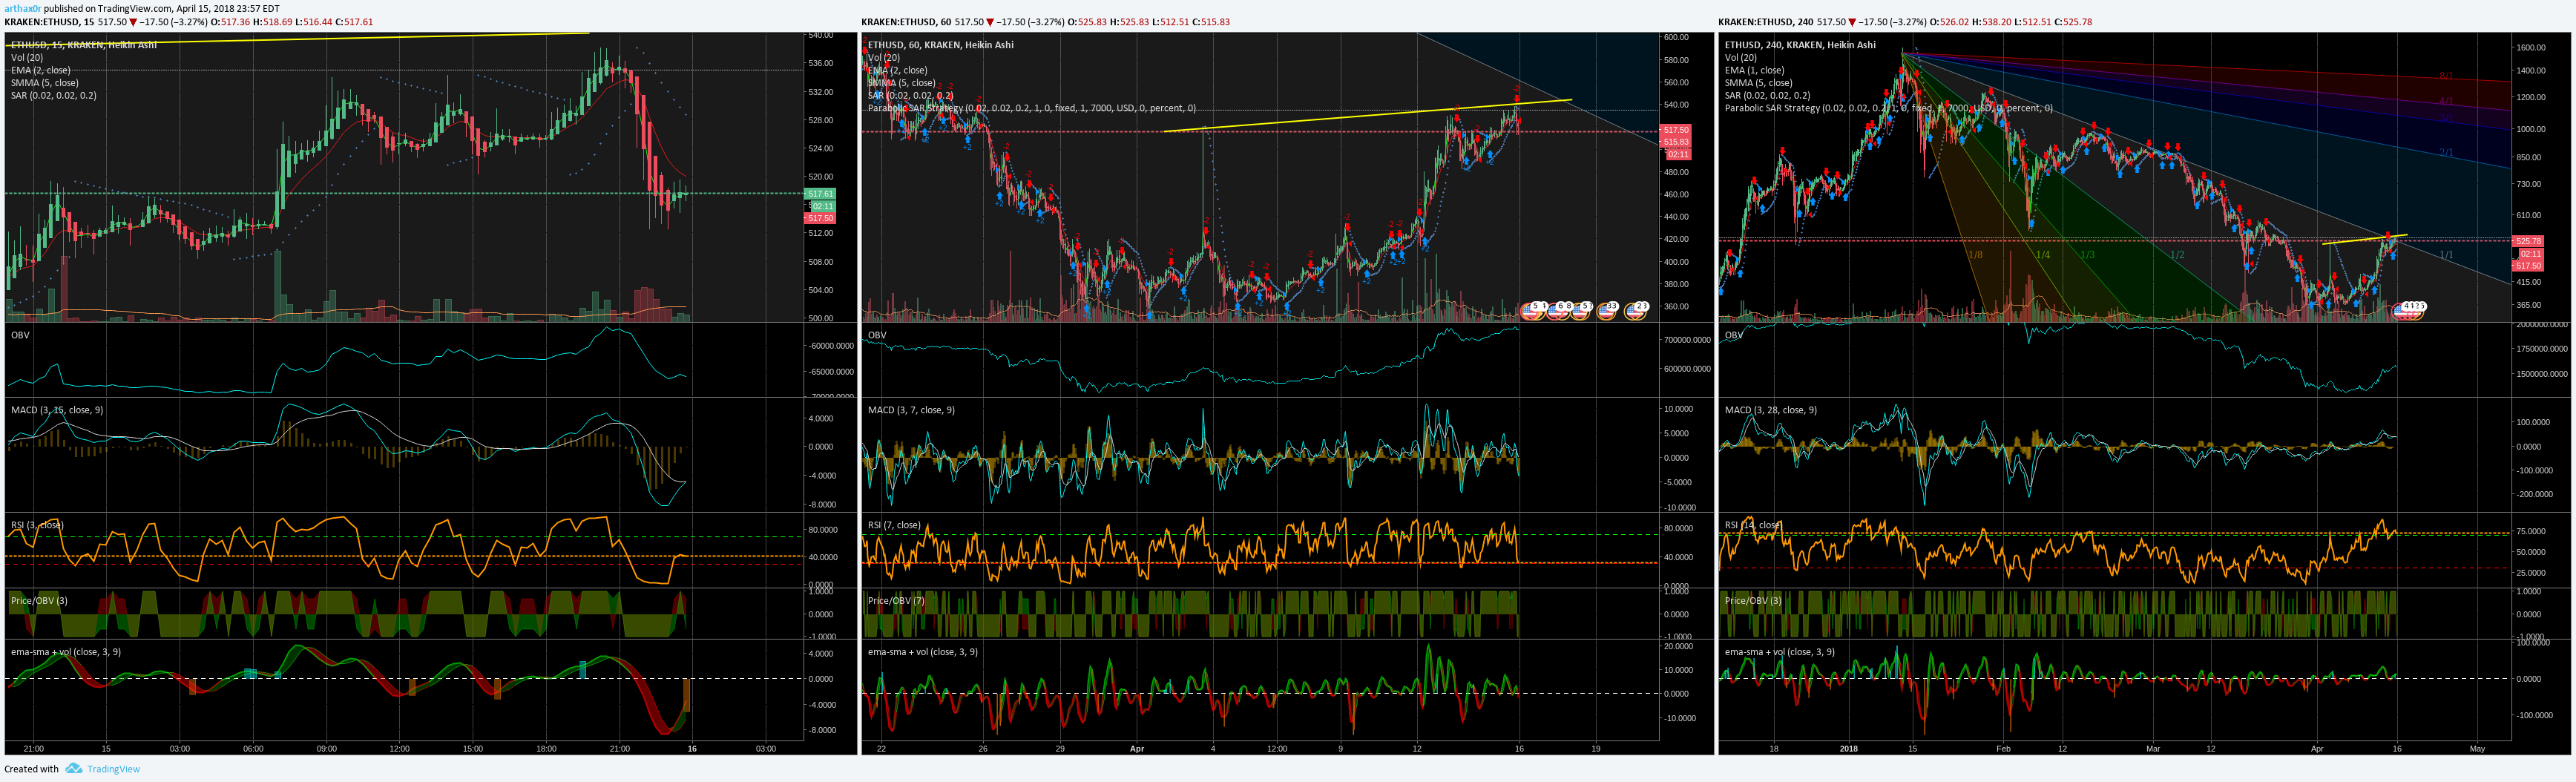Select 'ema-sma + vol' in the 15-minute chart

[65, 652]
